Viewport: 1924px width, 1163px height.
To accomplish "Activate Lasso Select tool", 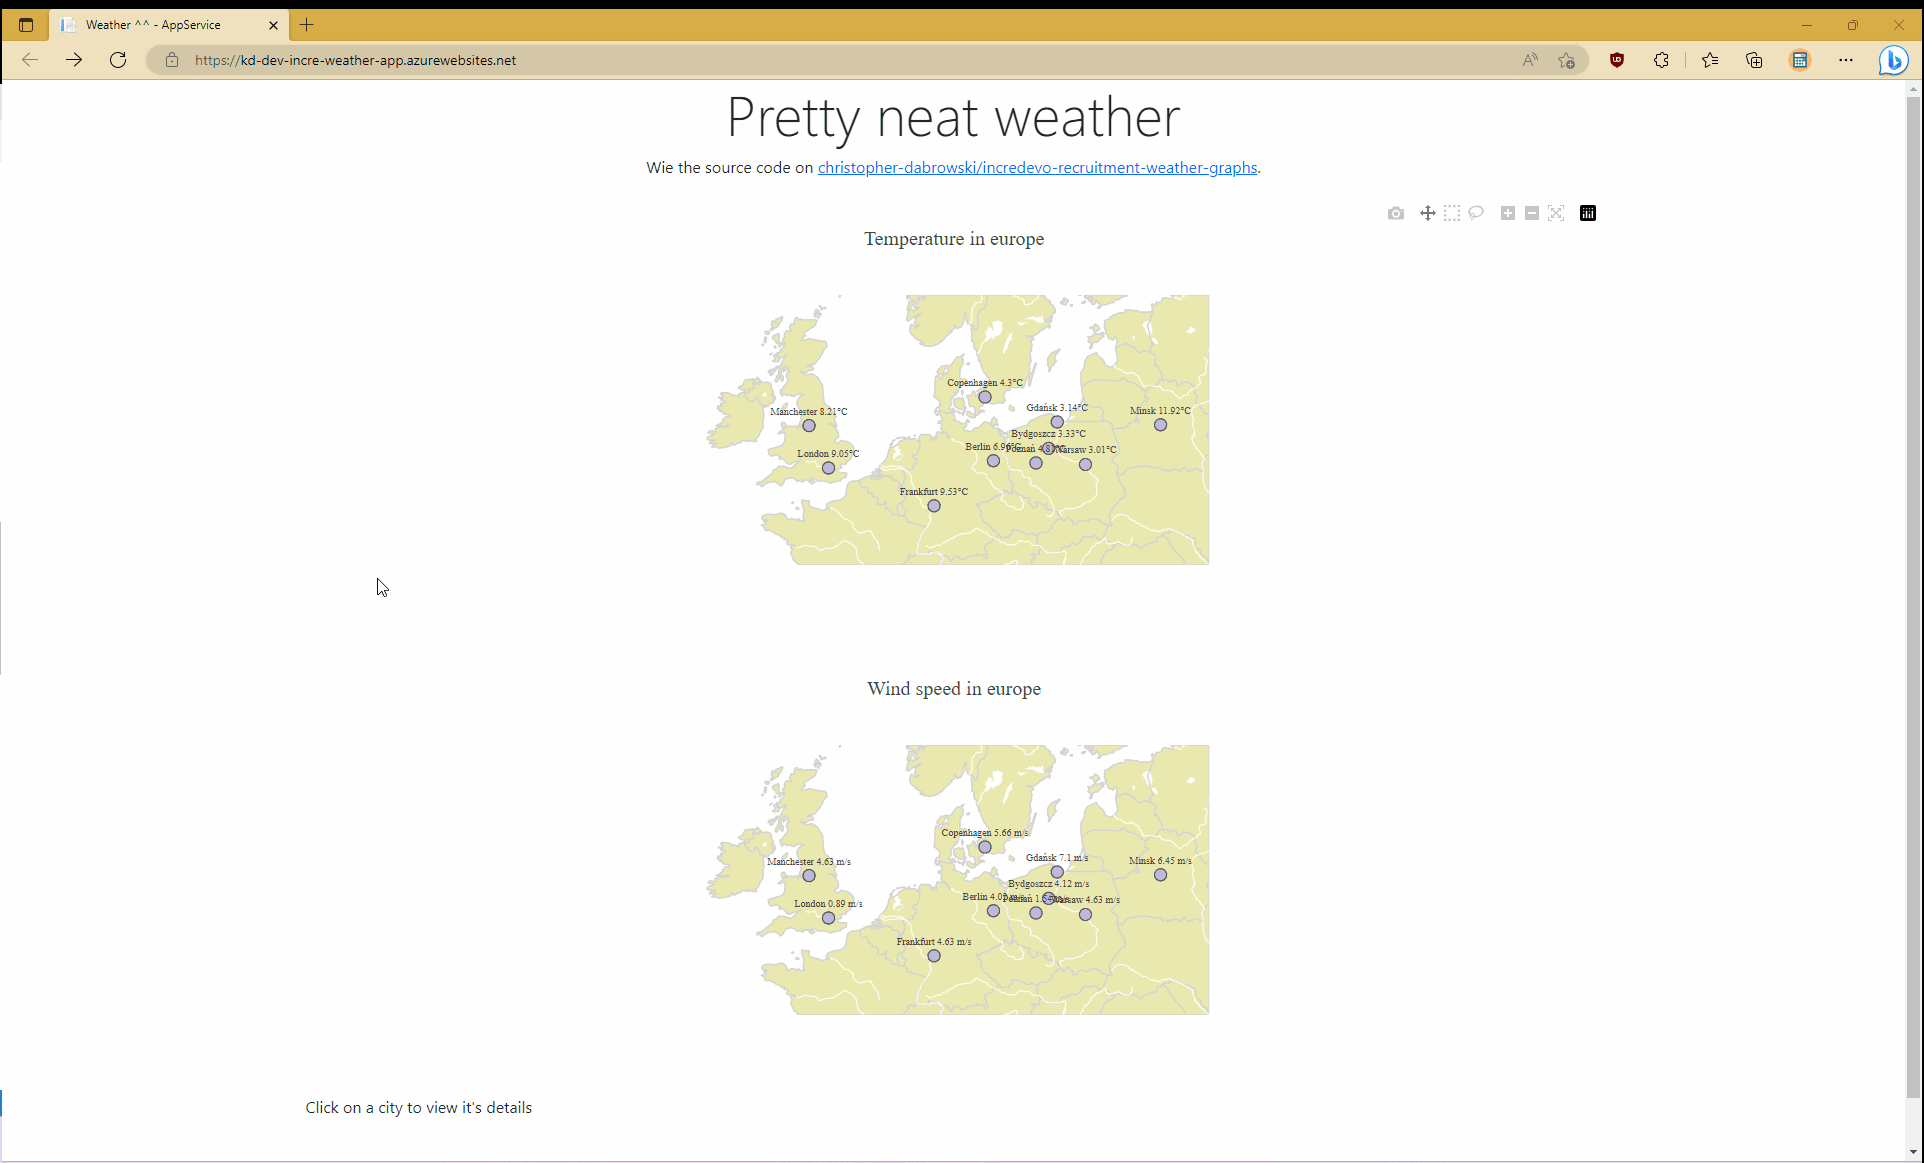I will [x=1476, y=213].
